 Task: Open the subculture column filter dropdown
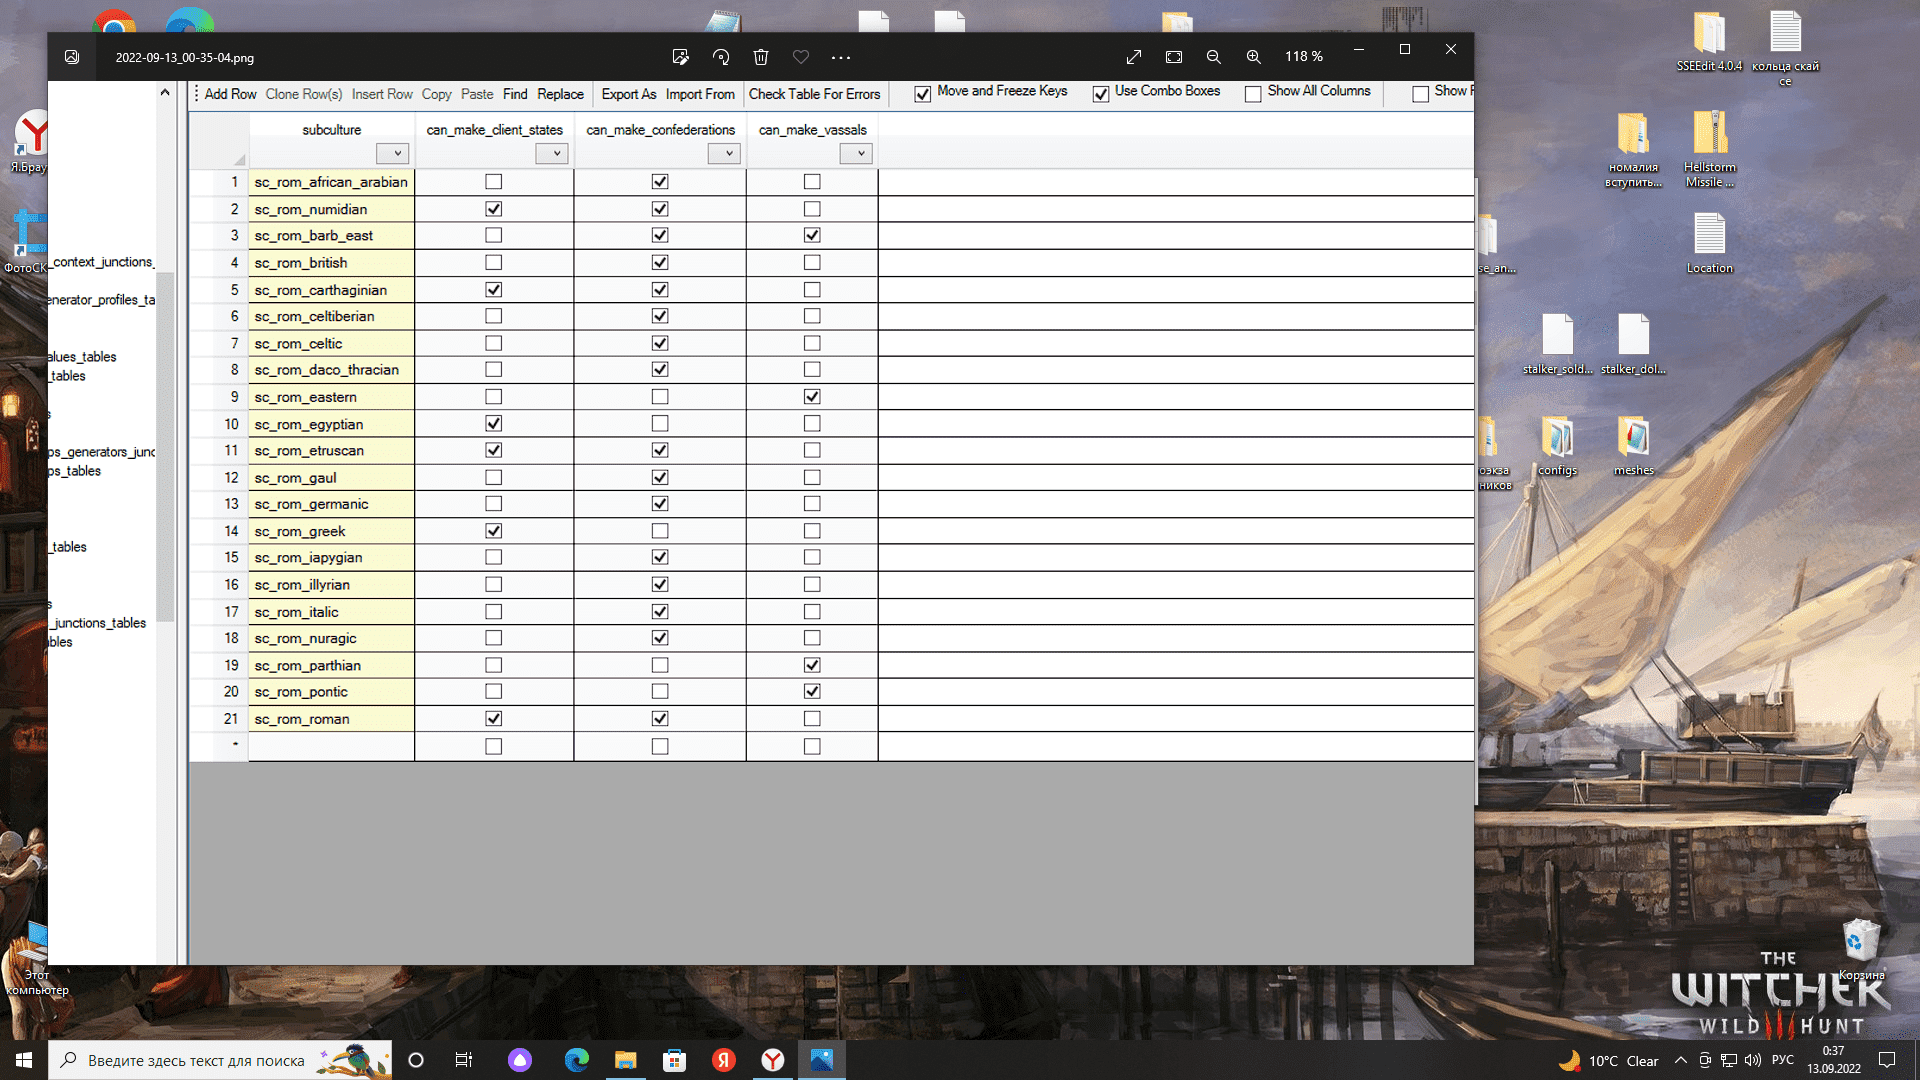[392, 153]
